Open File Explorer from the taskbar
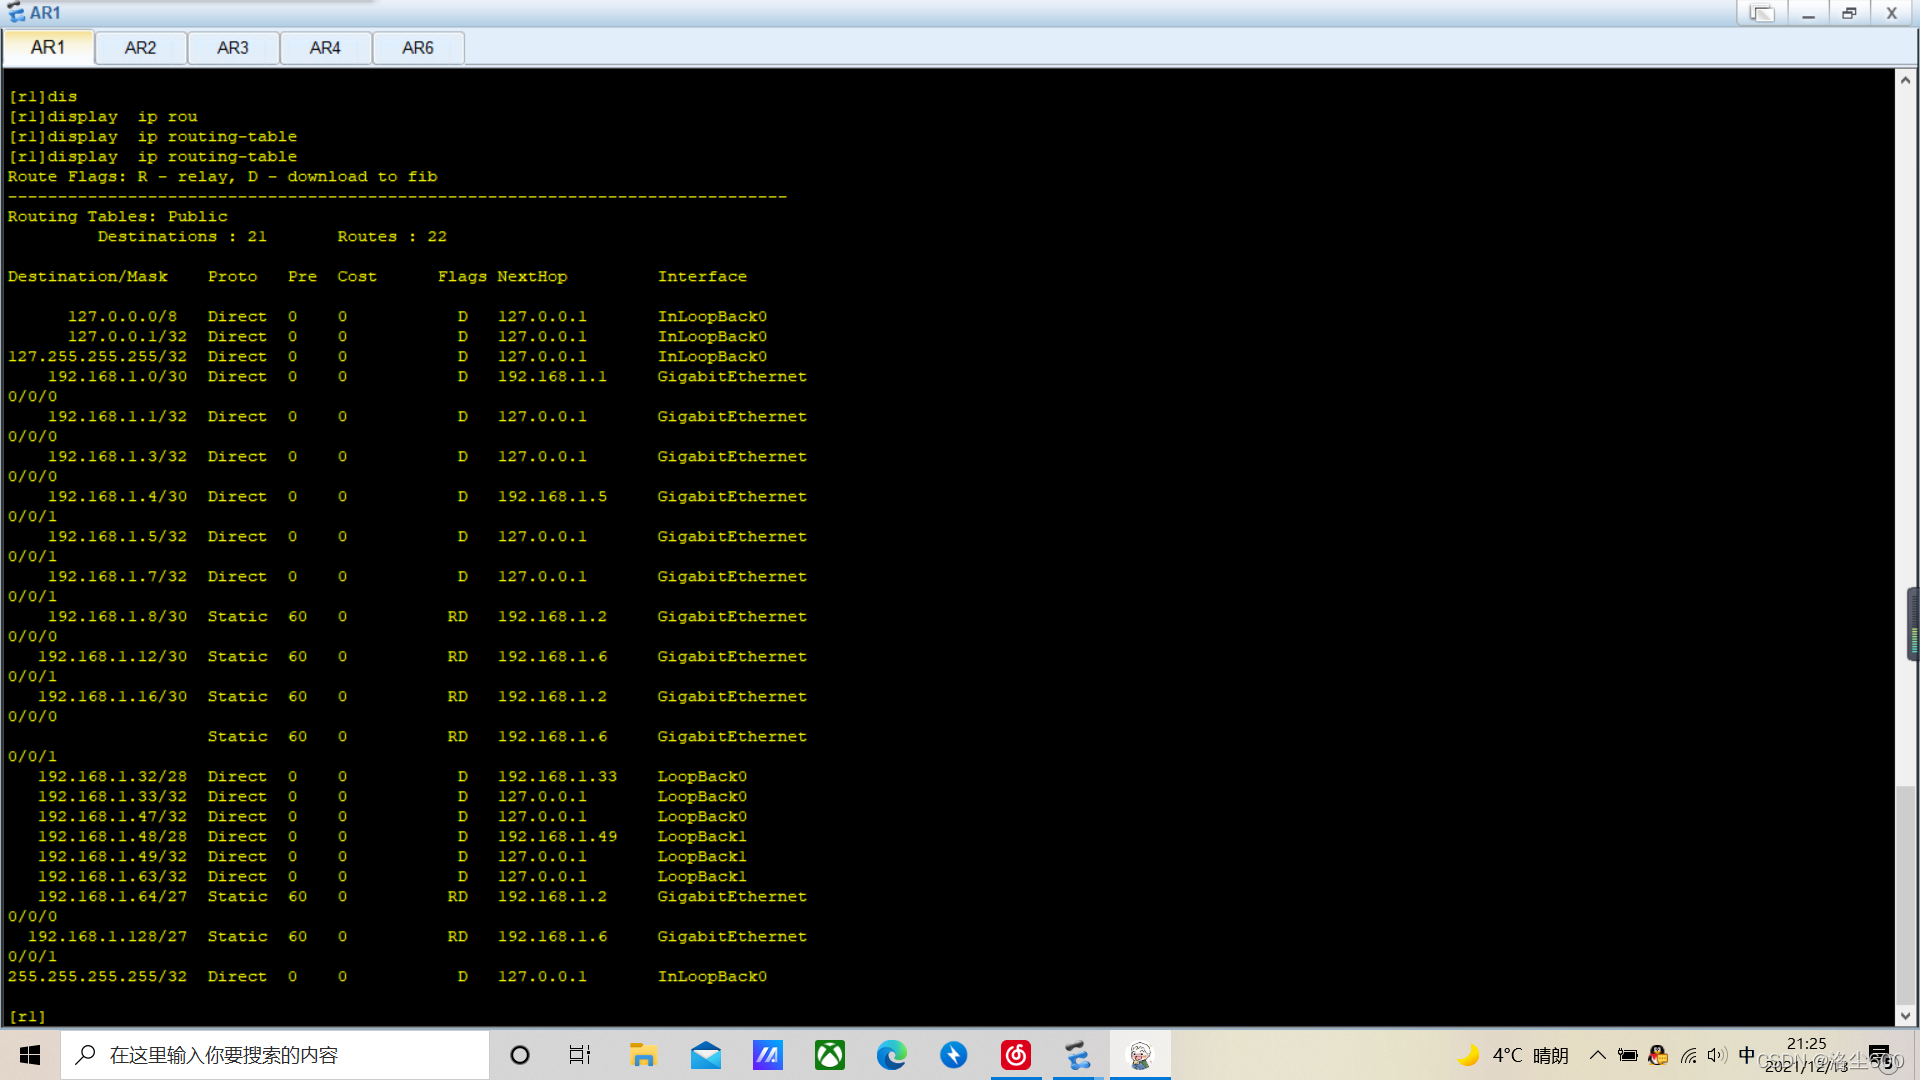Image resolution: width=1920 pixels, height=1080 pixels. (642, 1055)
